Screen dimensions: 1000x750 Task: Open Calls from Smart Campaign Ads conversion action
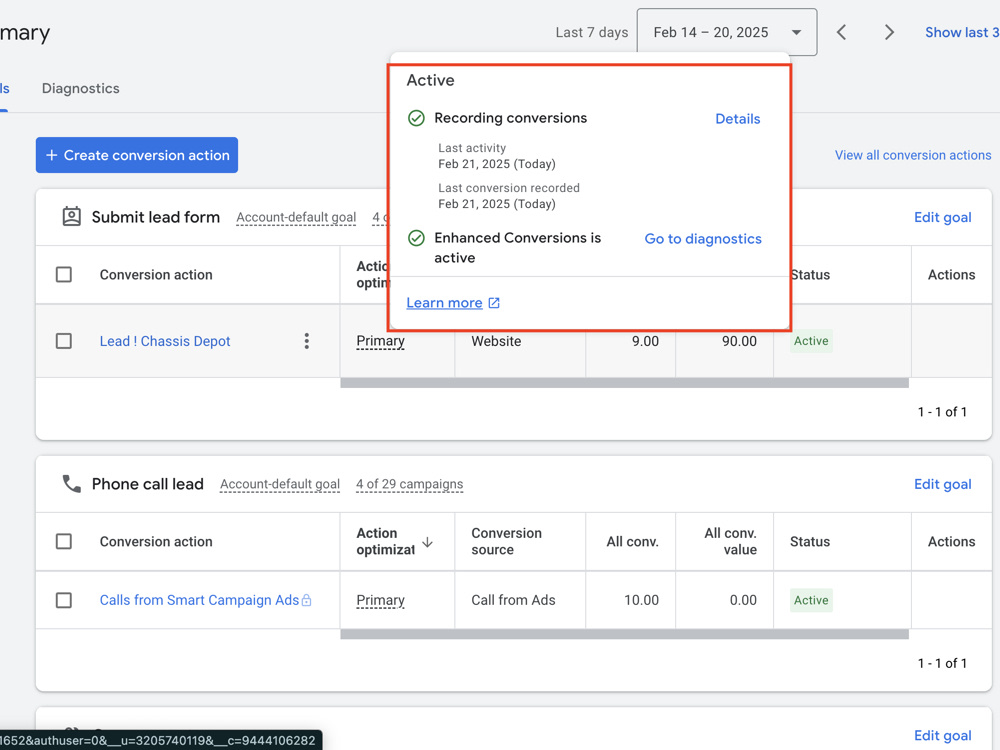[199, 600]
